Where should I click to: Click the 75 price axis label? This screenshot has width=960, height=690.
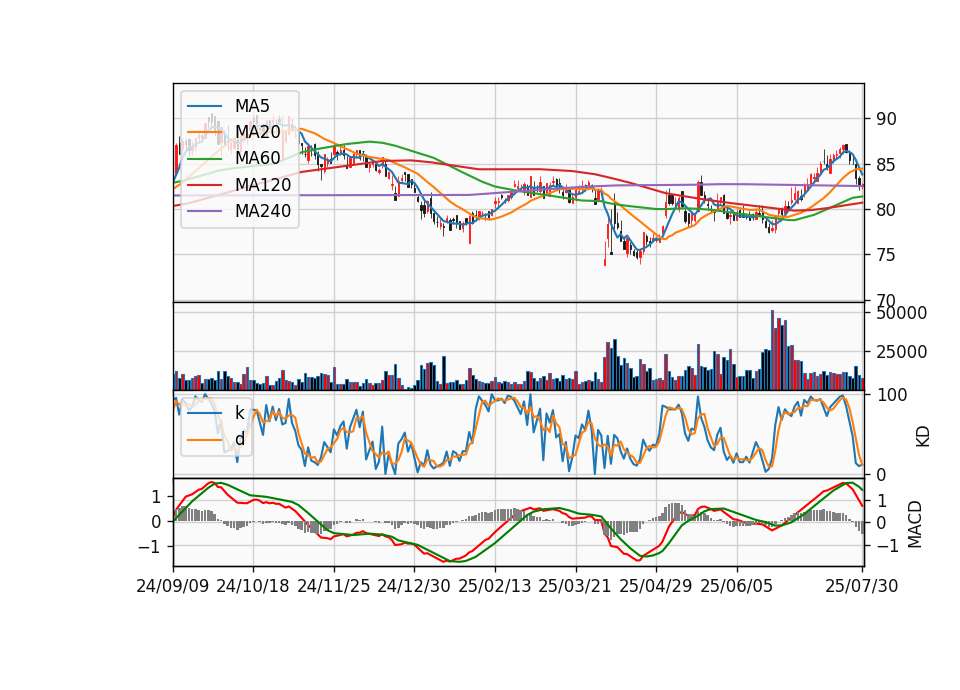click(886, 255)
